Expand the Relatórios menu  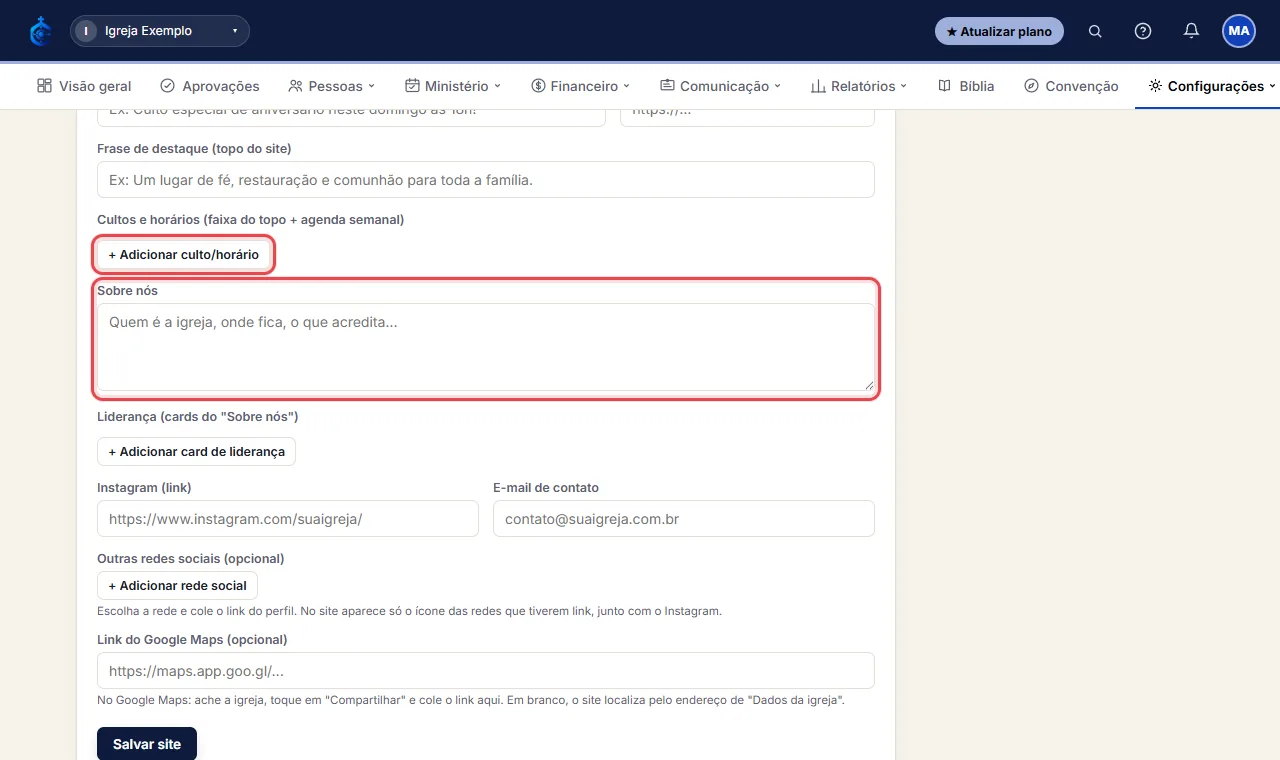point(859,86)
